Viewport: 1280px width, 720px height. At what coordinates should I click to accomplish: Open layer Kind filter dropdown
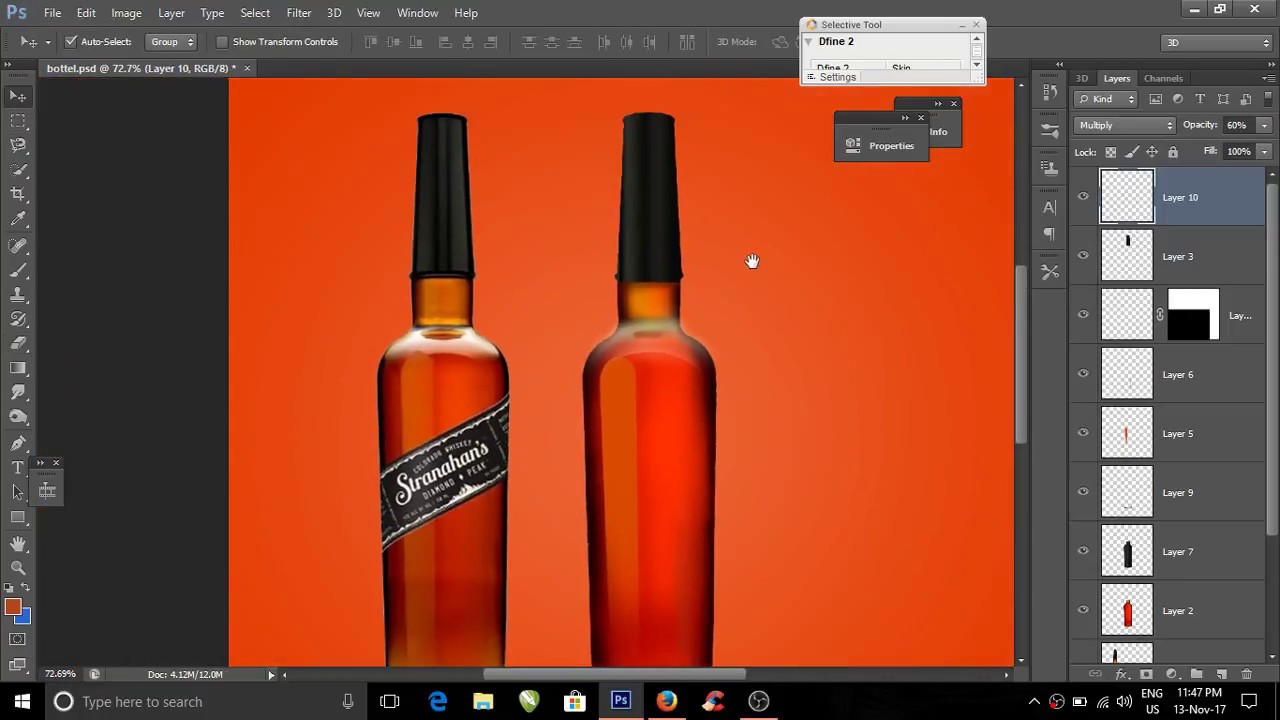click(x=1106, y=99)
